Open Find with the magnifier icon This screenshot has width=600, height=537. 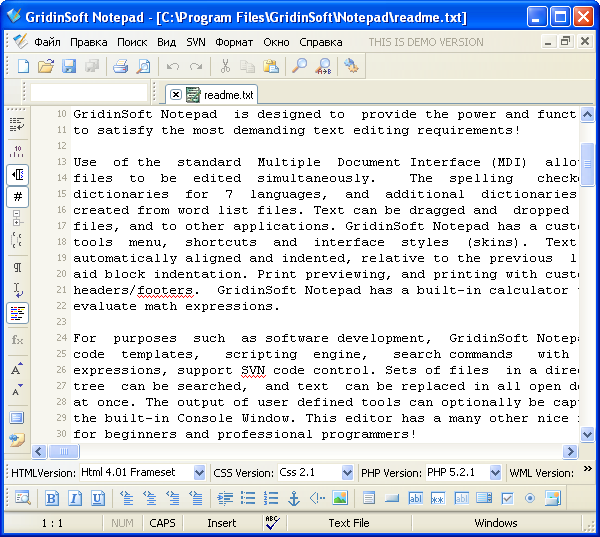299,65
